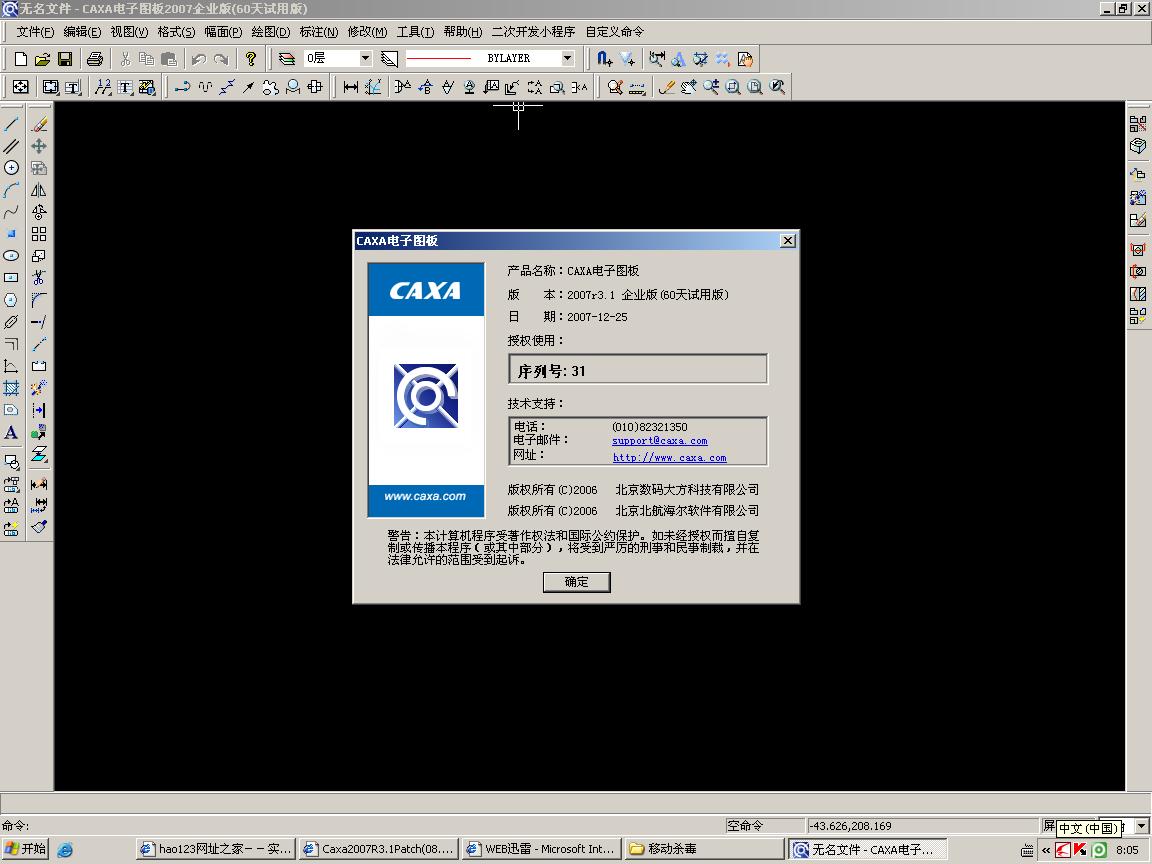
Task: Click the Paste clipboard icon
Action: 169,59
